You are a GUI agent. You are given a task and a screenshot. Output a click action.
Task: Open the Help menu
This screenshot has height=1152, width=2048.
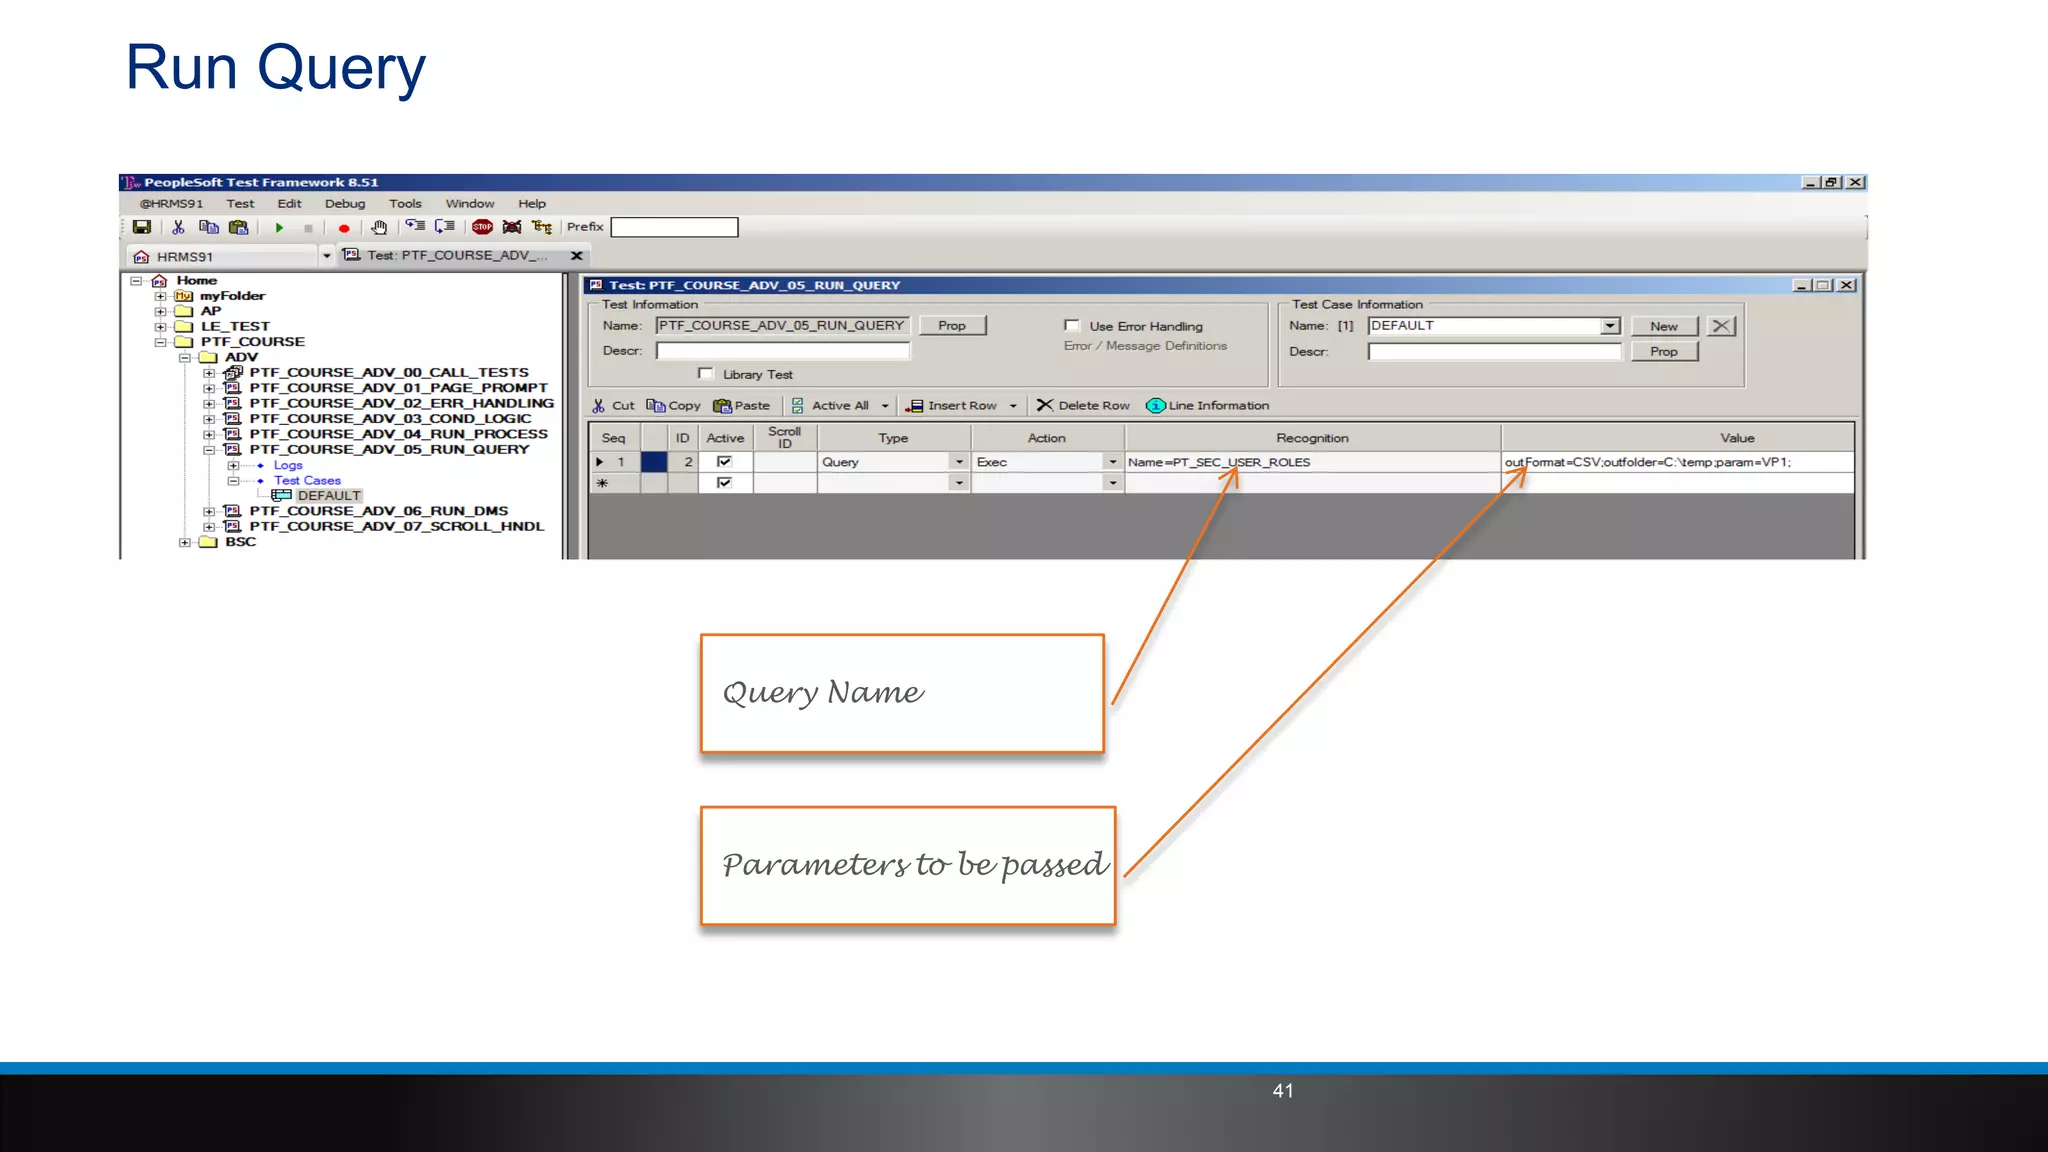(532, 203)
